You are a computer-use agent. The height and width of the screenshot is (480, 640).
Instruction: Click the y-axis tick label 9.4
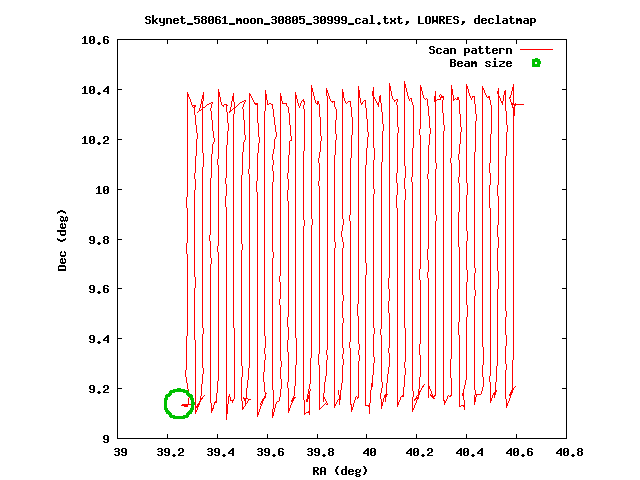tap(99, 339)
